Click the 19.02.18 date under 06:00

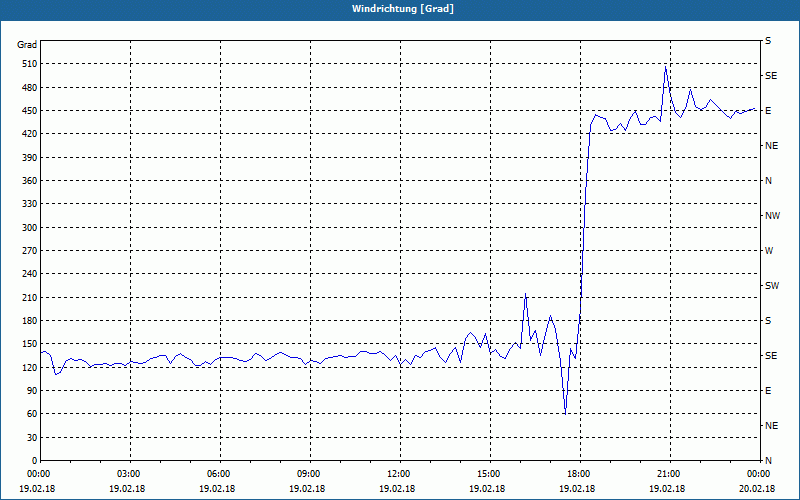(217, 488)
